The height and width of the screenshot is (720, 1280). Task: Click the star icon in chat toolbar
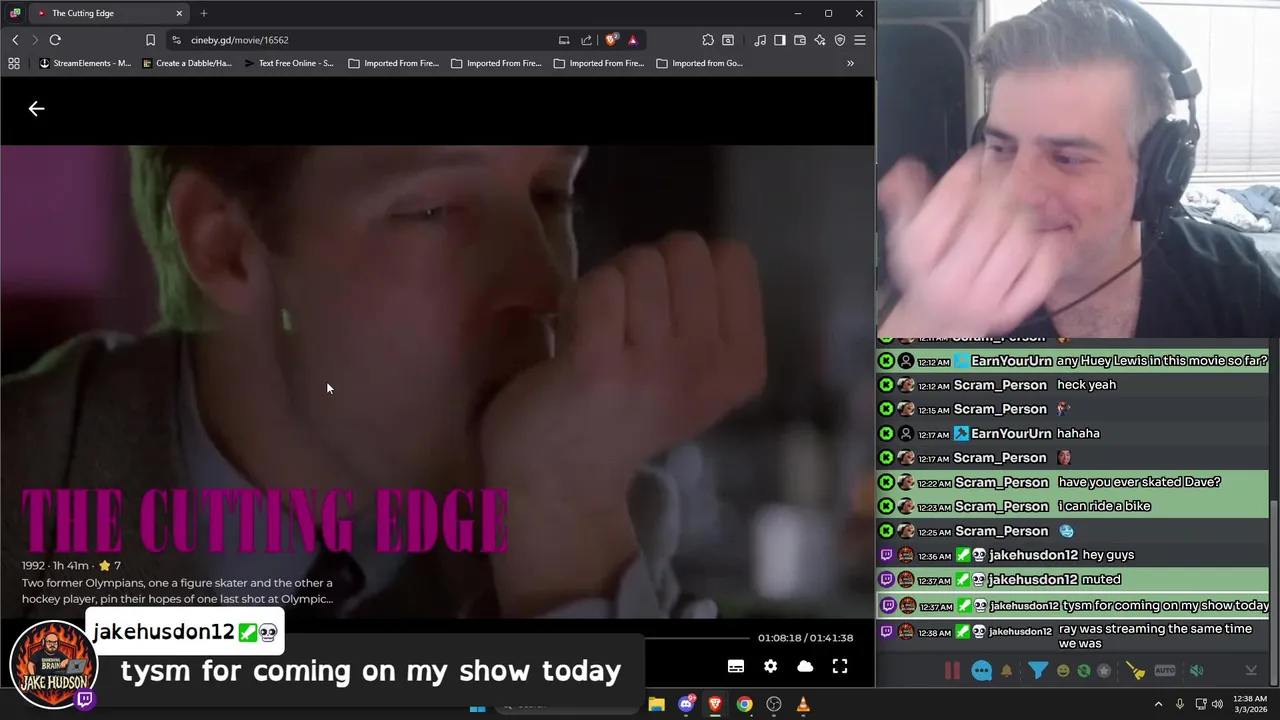[x=1104, y=671]
